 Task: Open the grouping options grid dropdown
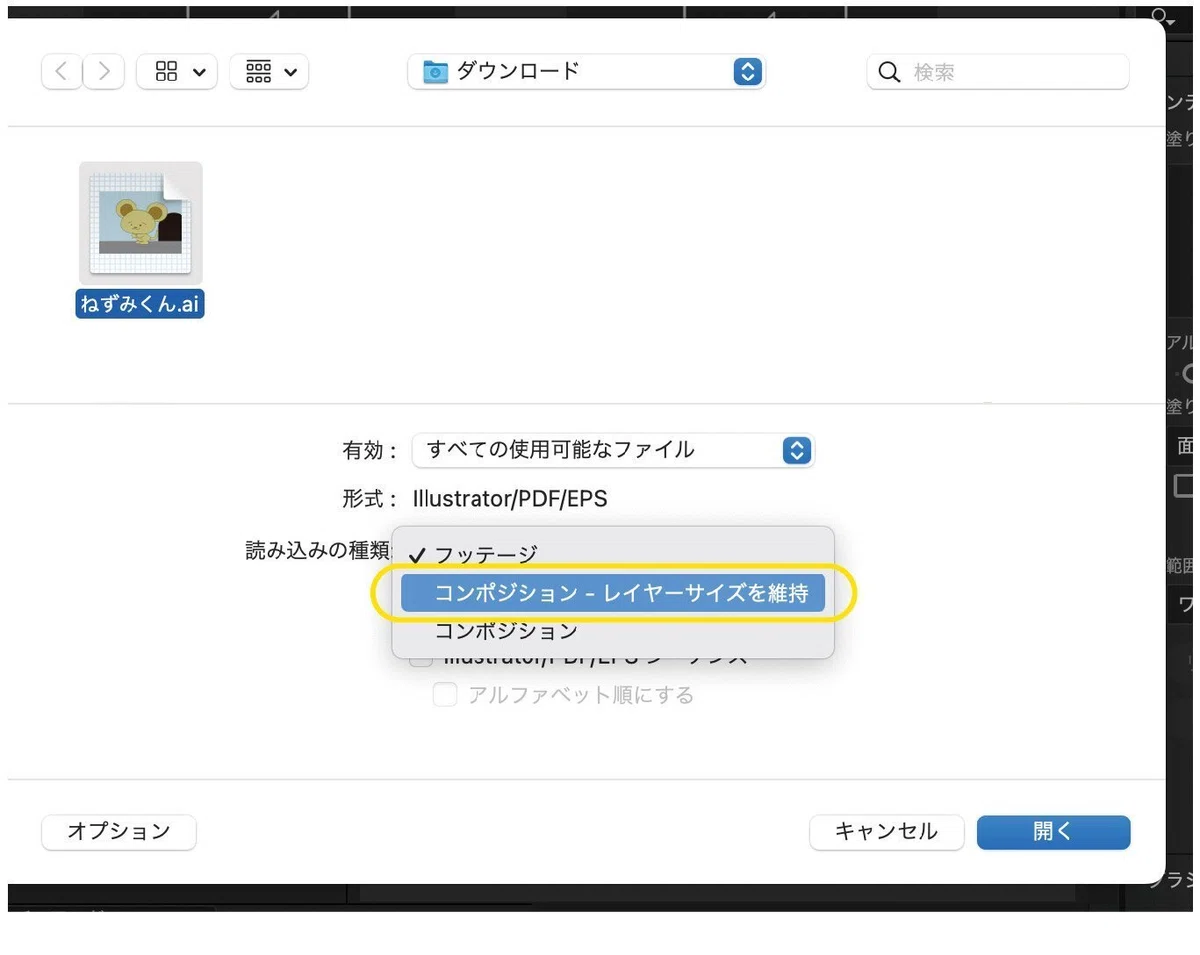269,72
